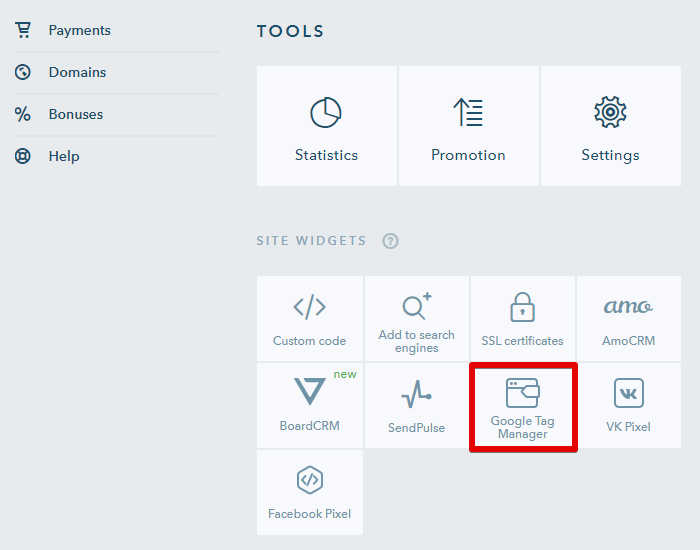Click the Help lifebuoy icon
This screenshot has height=550, width=700.
tap(23, 156)
